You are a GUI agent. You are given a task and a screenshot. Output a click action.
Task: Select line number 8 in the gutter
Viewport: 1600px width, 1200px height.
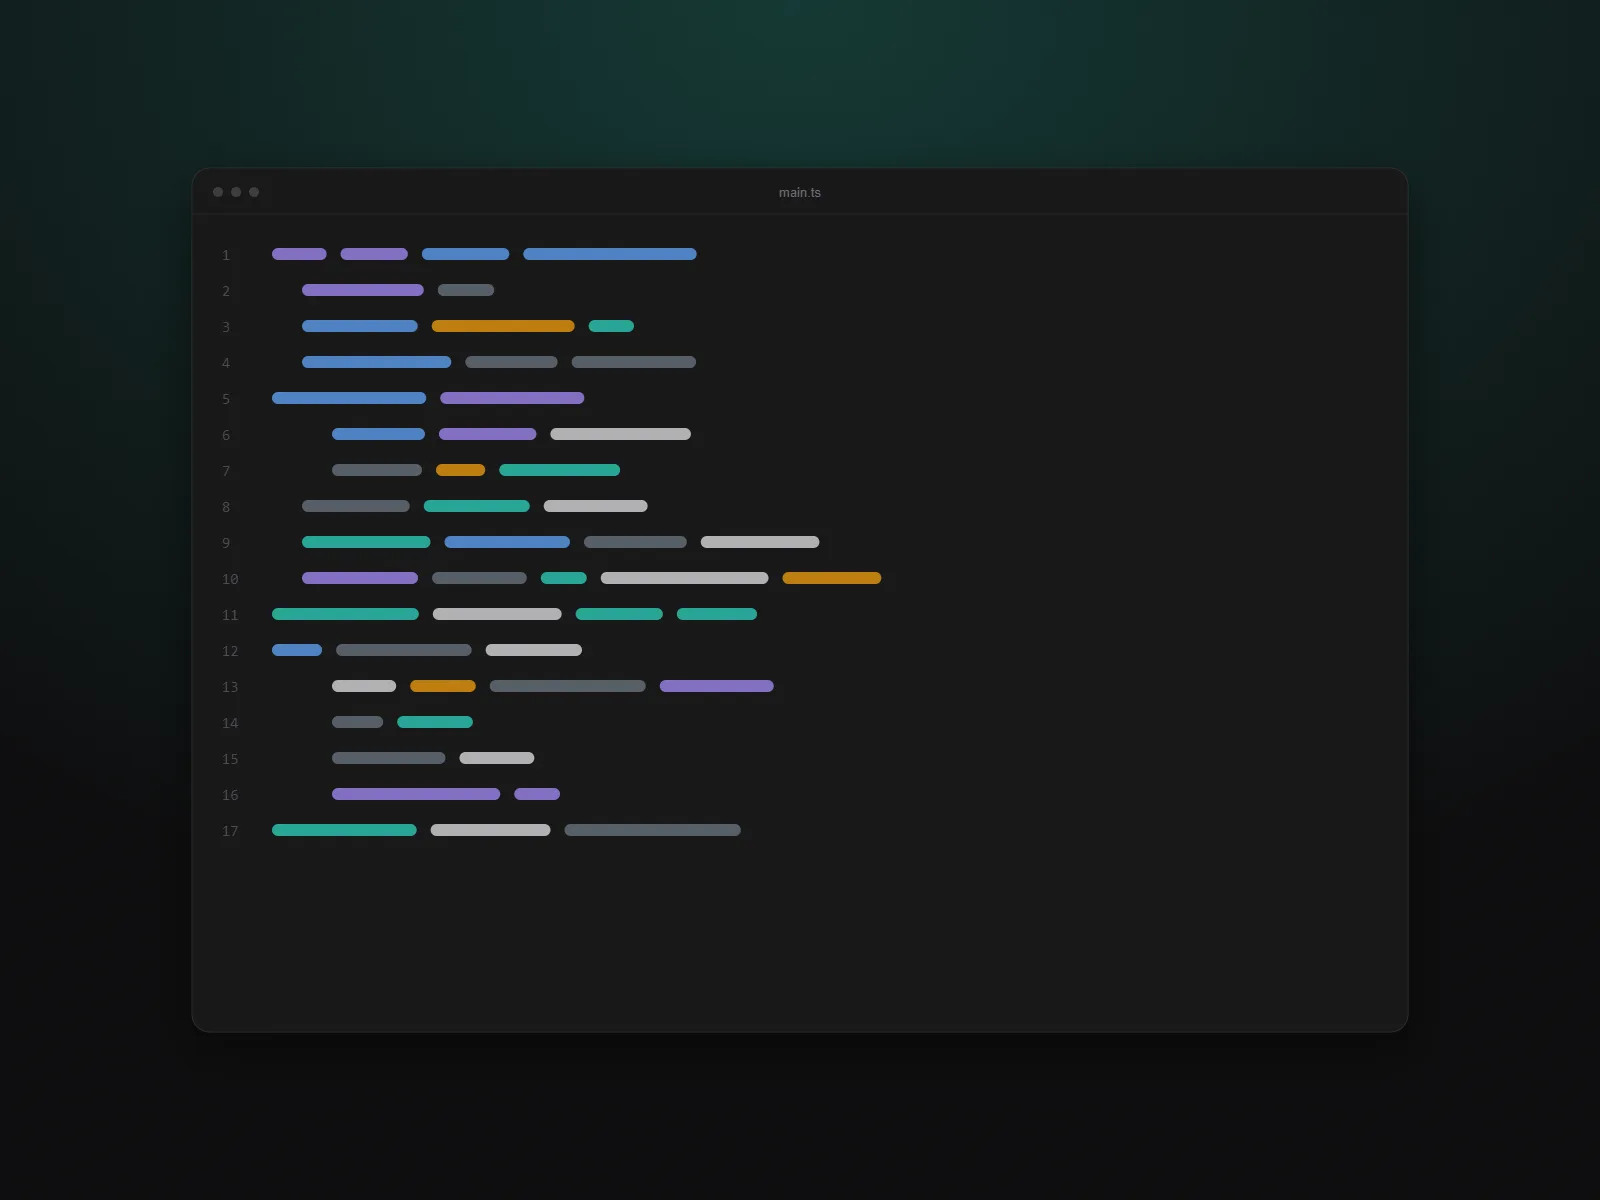pyautogui.click(x=226, y=507)
